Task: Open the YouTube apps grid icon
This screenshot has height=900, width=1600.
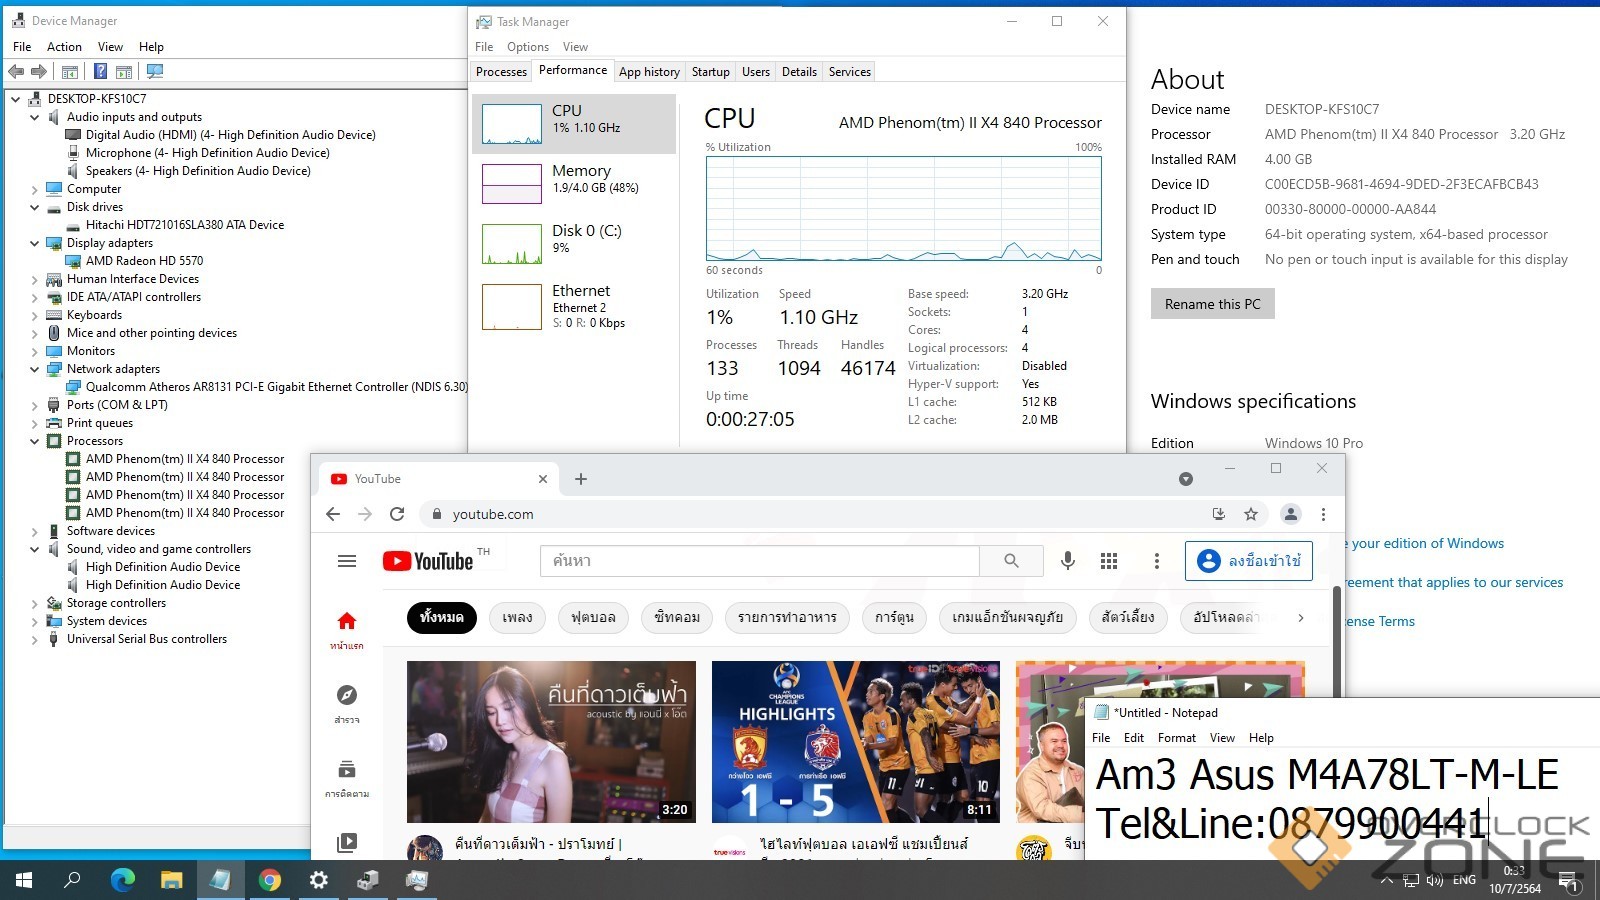Action: [x=1109, y=561]
